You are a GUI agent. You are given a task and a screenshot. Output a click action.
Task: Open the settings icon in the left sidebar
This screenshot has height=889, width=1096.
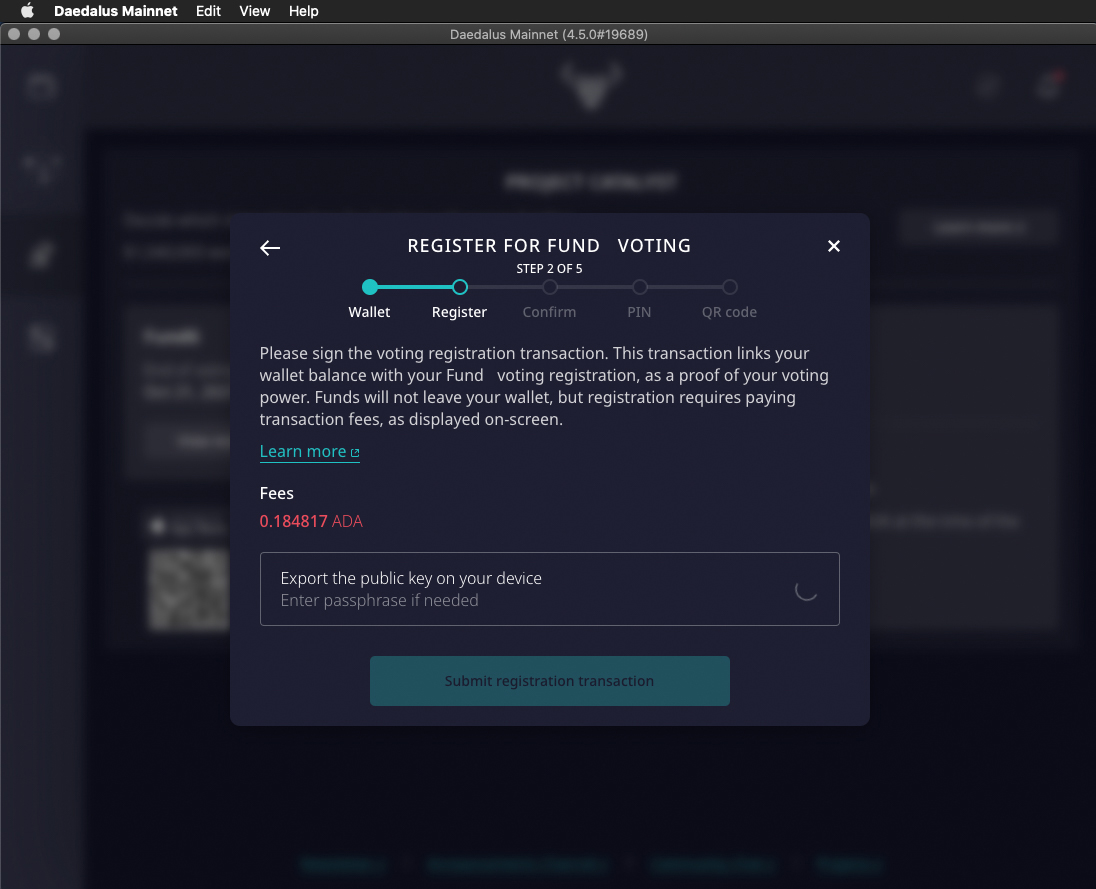(x=42, y=340)
